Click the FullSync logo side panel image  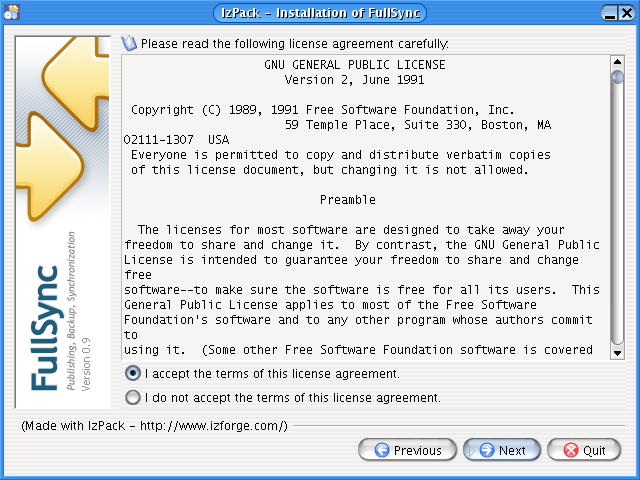click(x=63, y=222)
